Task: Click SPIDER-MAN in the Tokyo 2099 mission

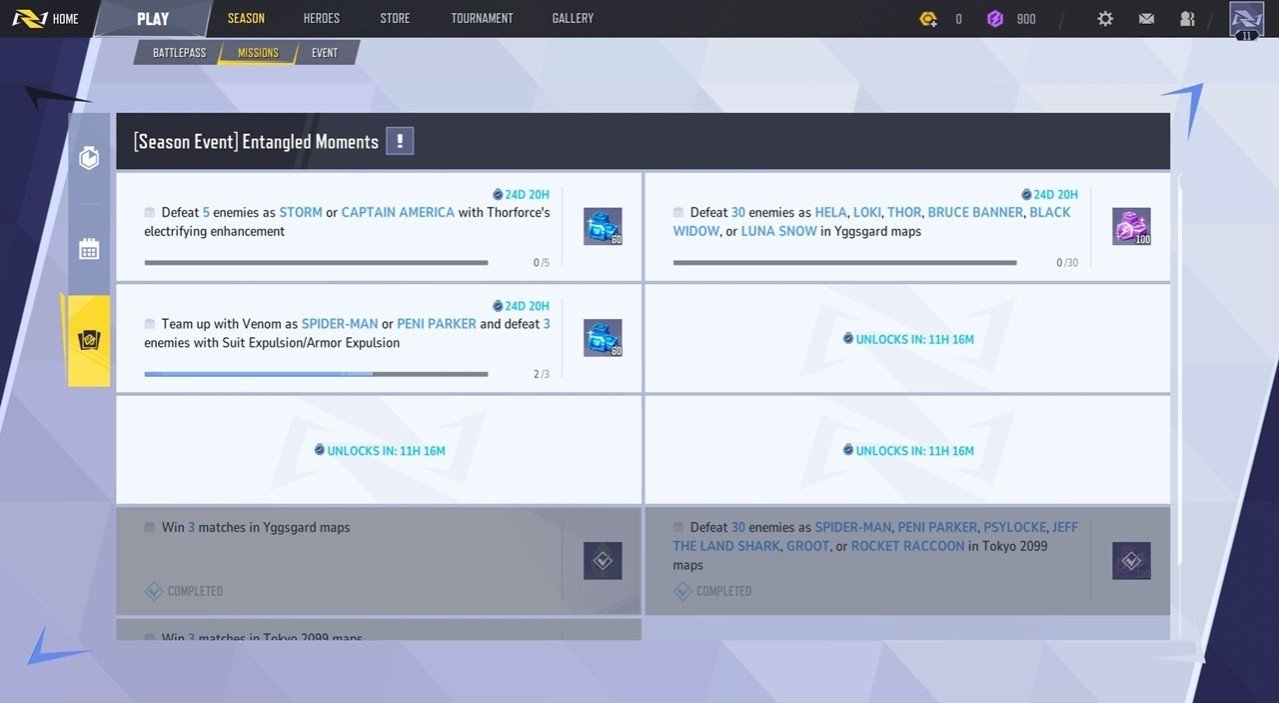Action: (x=853, y=527)
